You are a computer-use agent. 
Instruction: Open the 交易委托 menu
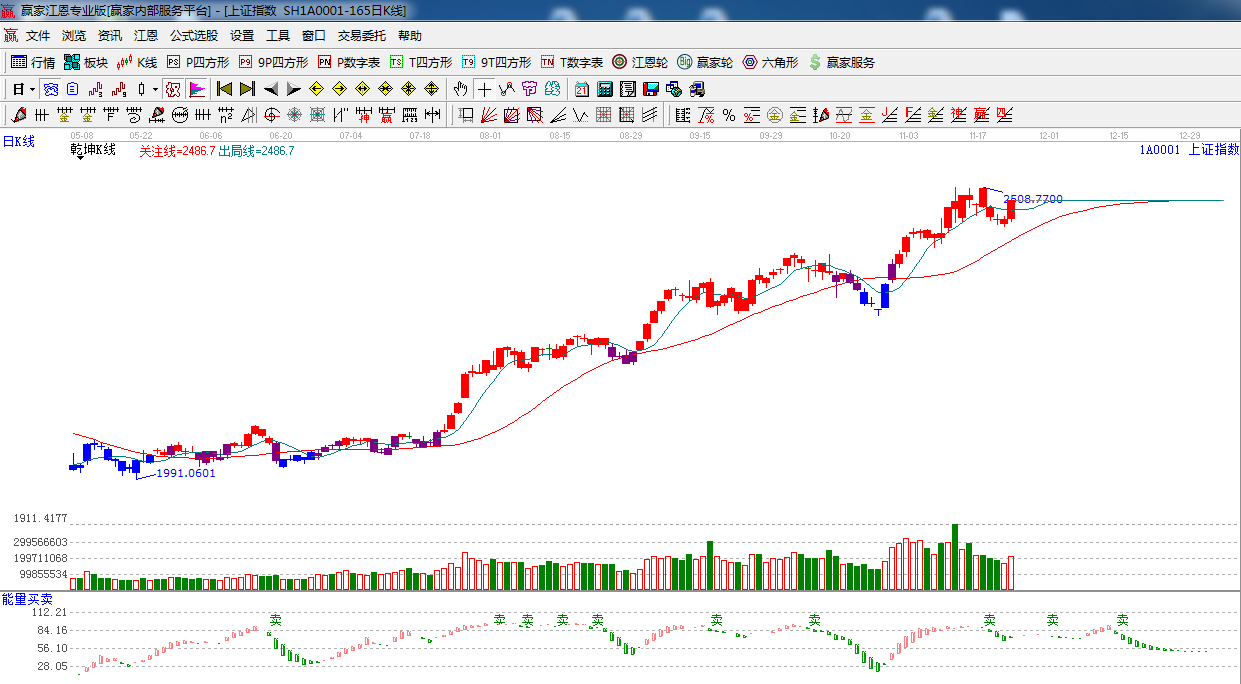click(361, 35)
